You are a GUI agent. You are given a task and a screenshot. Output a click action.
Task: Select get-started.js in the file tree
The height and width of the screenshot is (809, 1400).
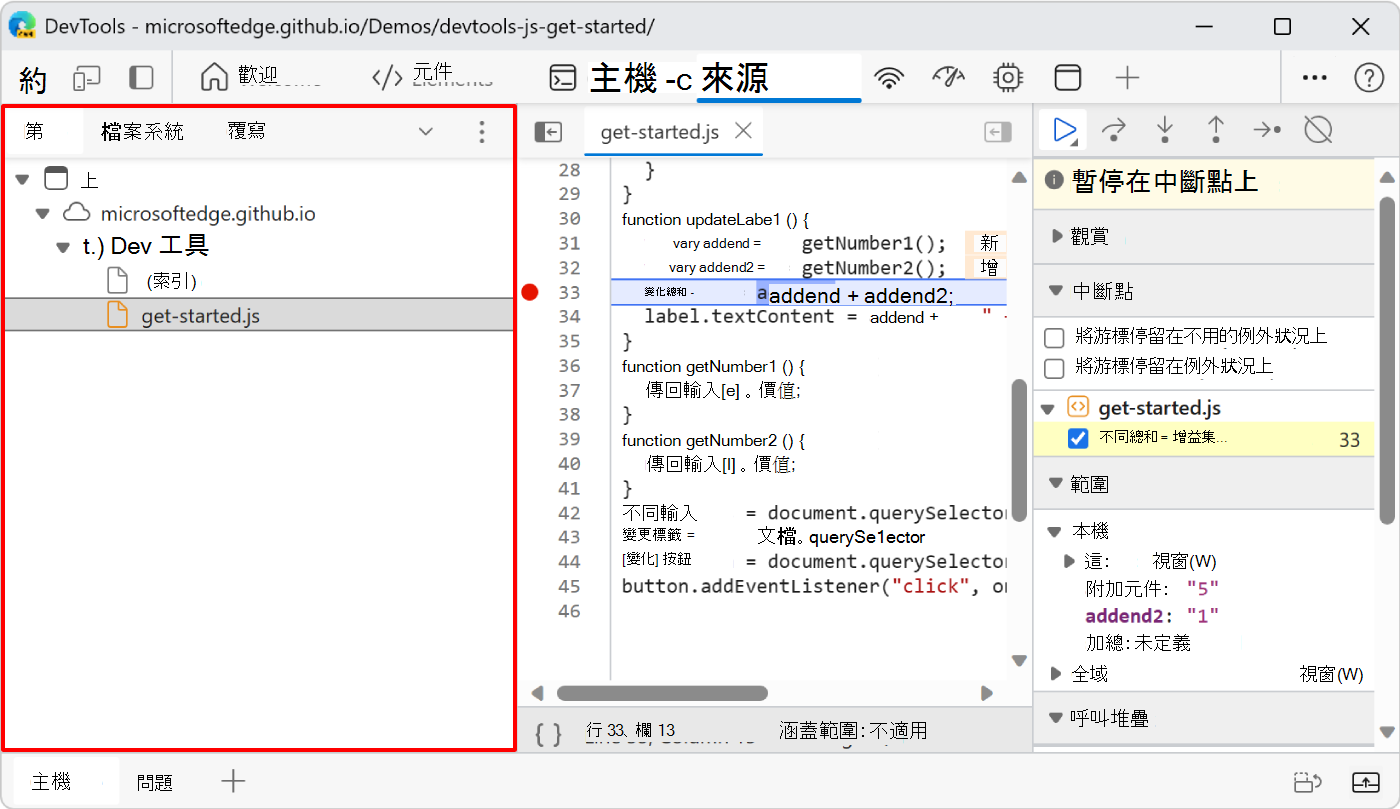click(x=200, y=316)
